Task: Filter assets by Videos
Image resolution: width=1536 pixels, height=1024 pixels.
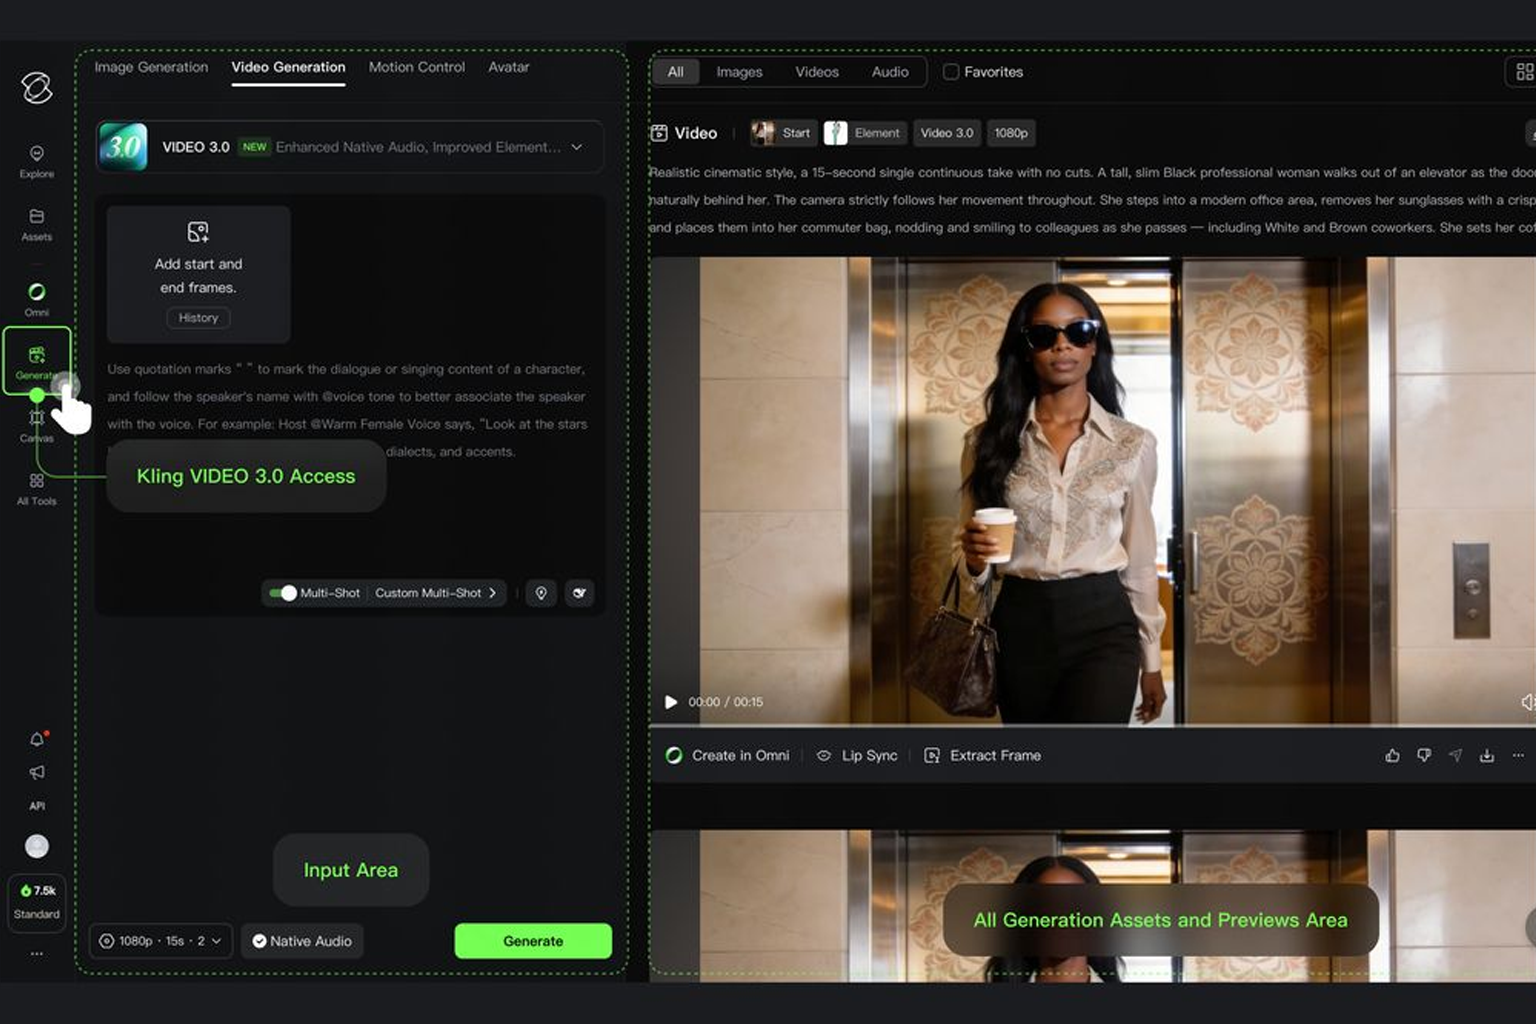Action: [x=817, y=72]
